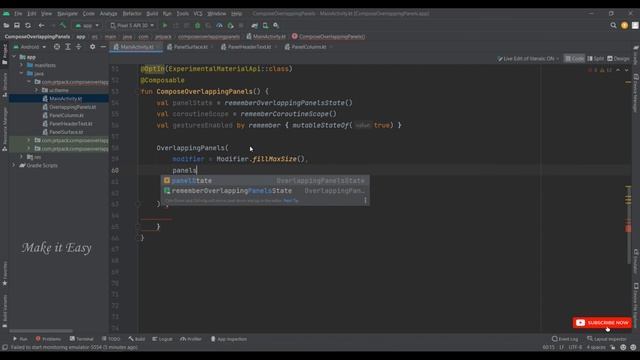
Task: Select PanelHeaderText.kt in project tree
Action: [x=71, y=124]
